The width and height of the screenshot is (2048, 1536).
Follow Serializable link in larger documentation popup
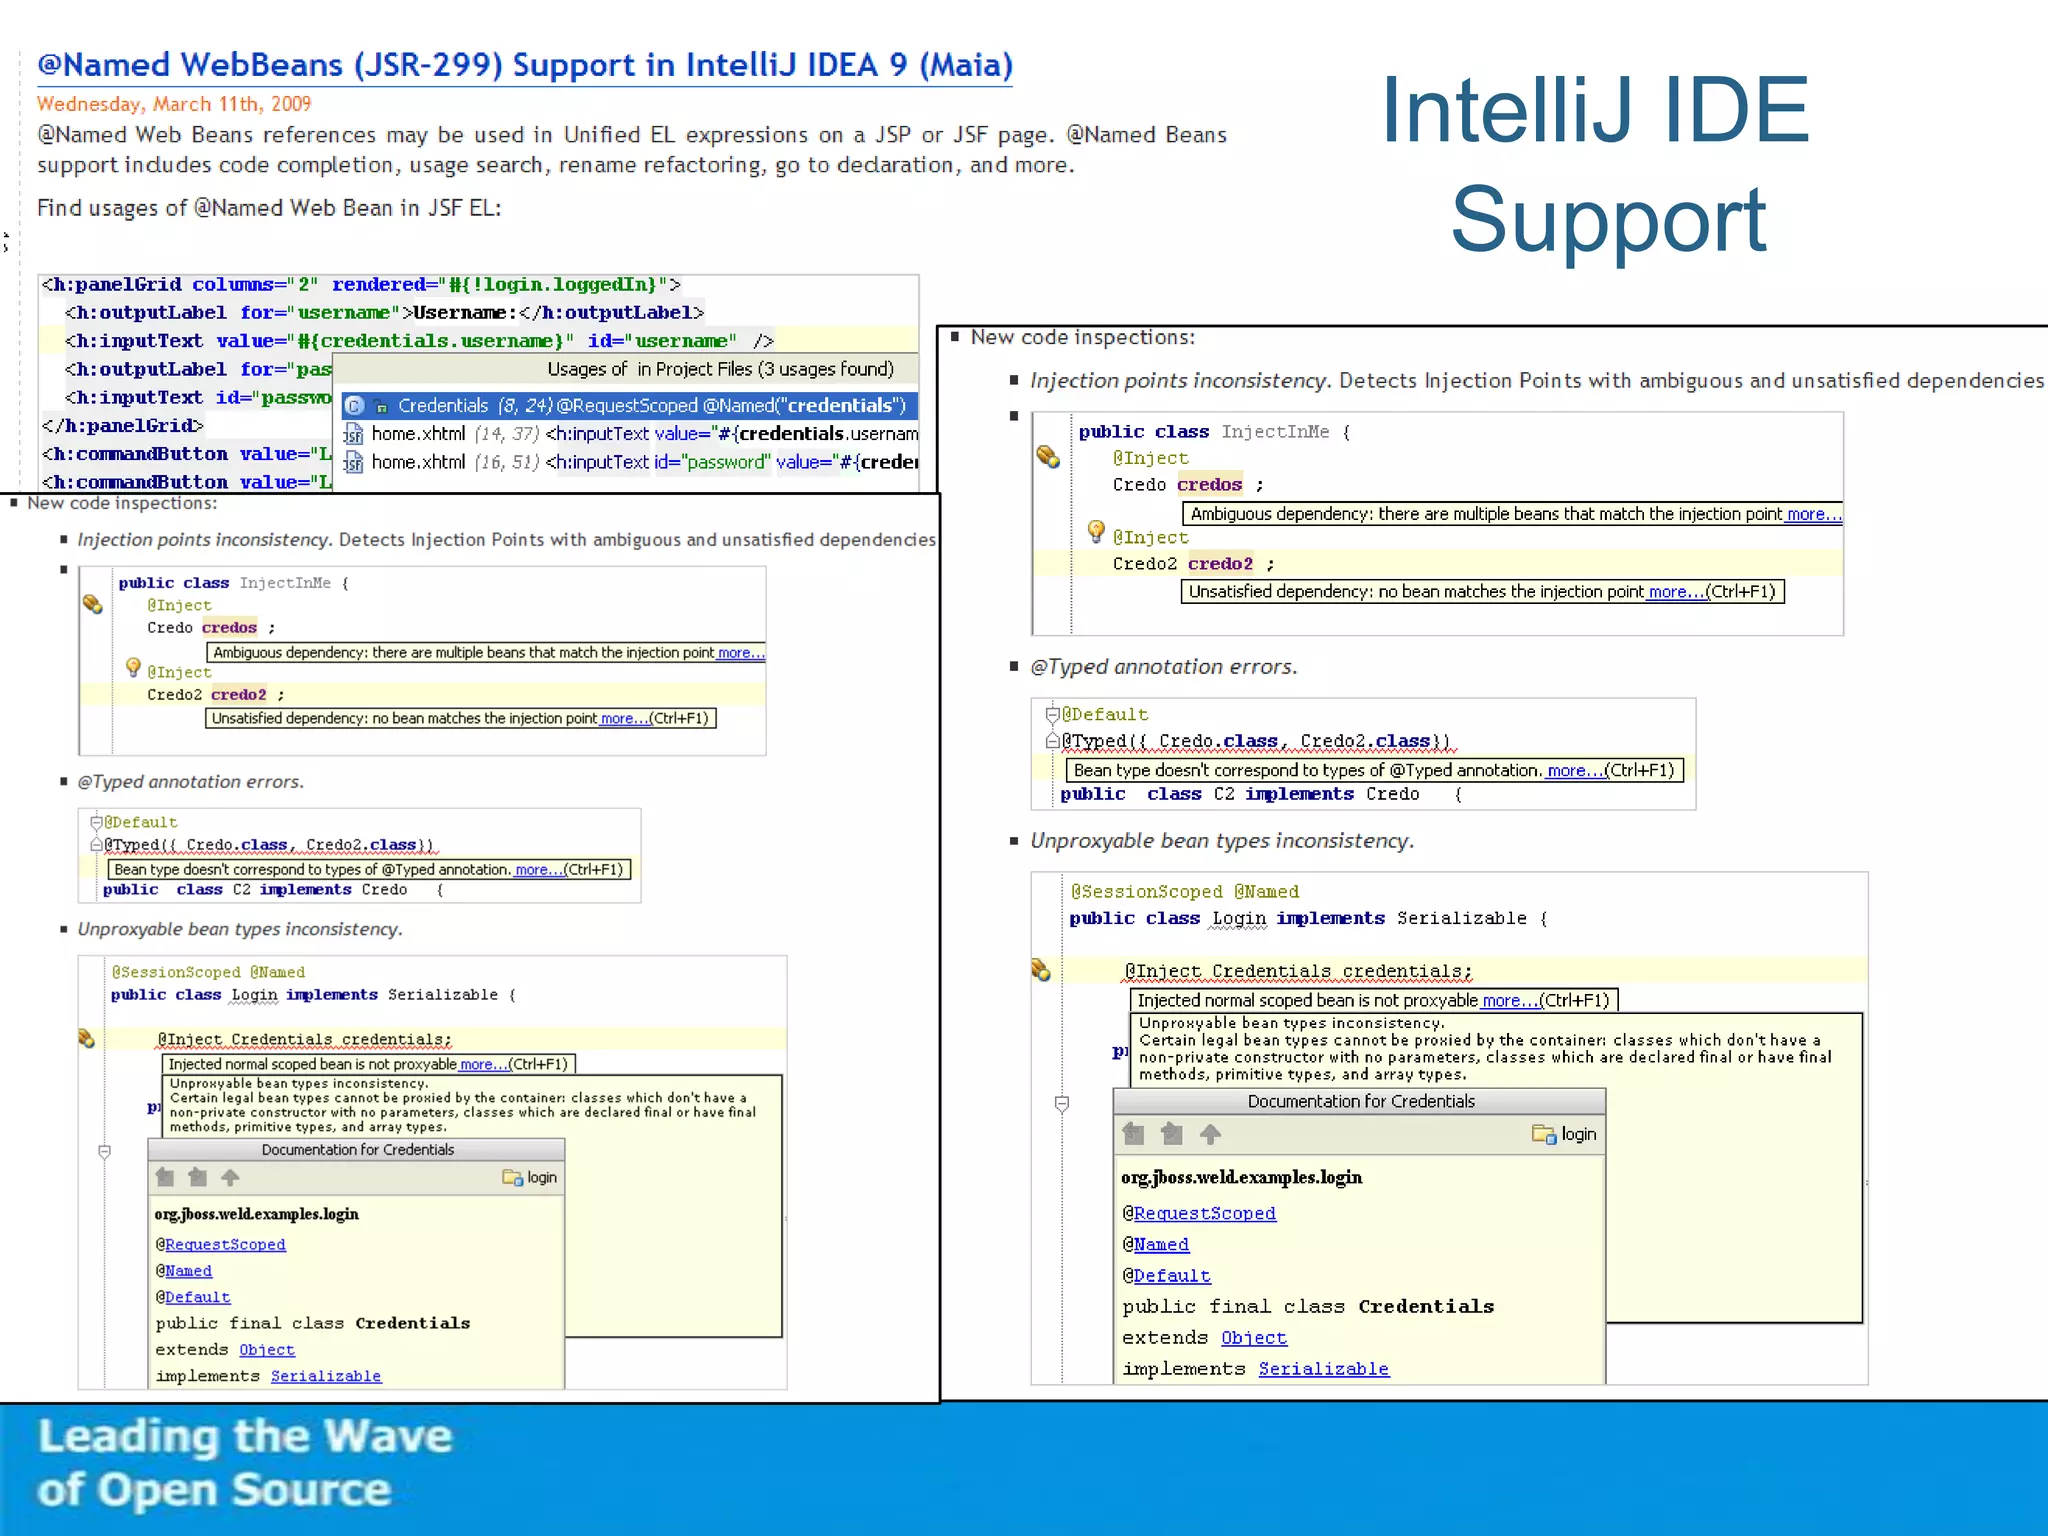1322,1369
